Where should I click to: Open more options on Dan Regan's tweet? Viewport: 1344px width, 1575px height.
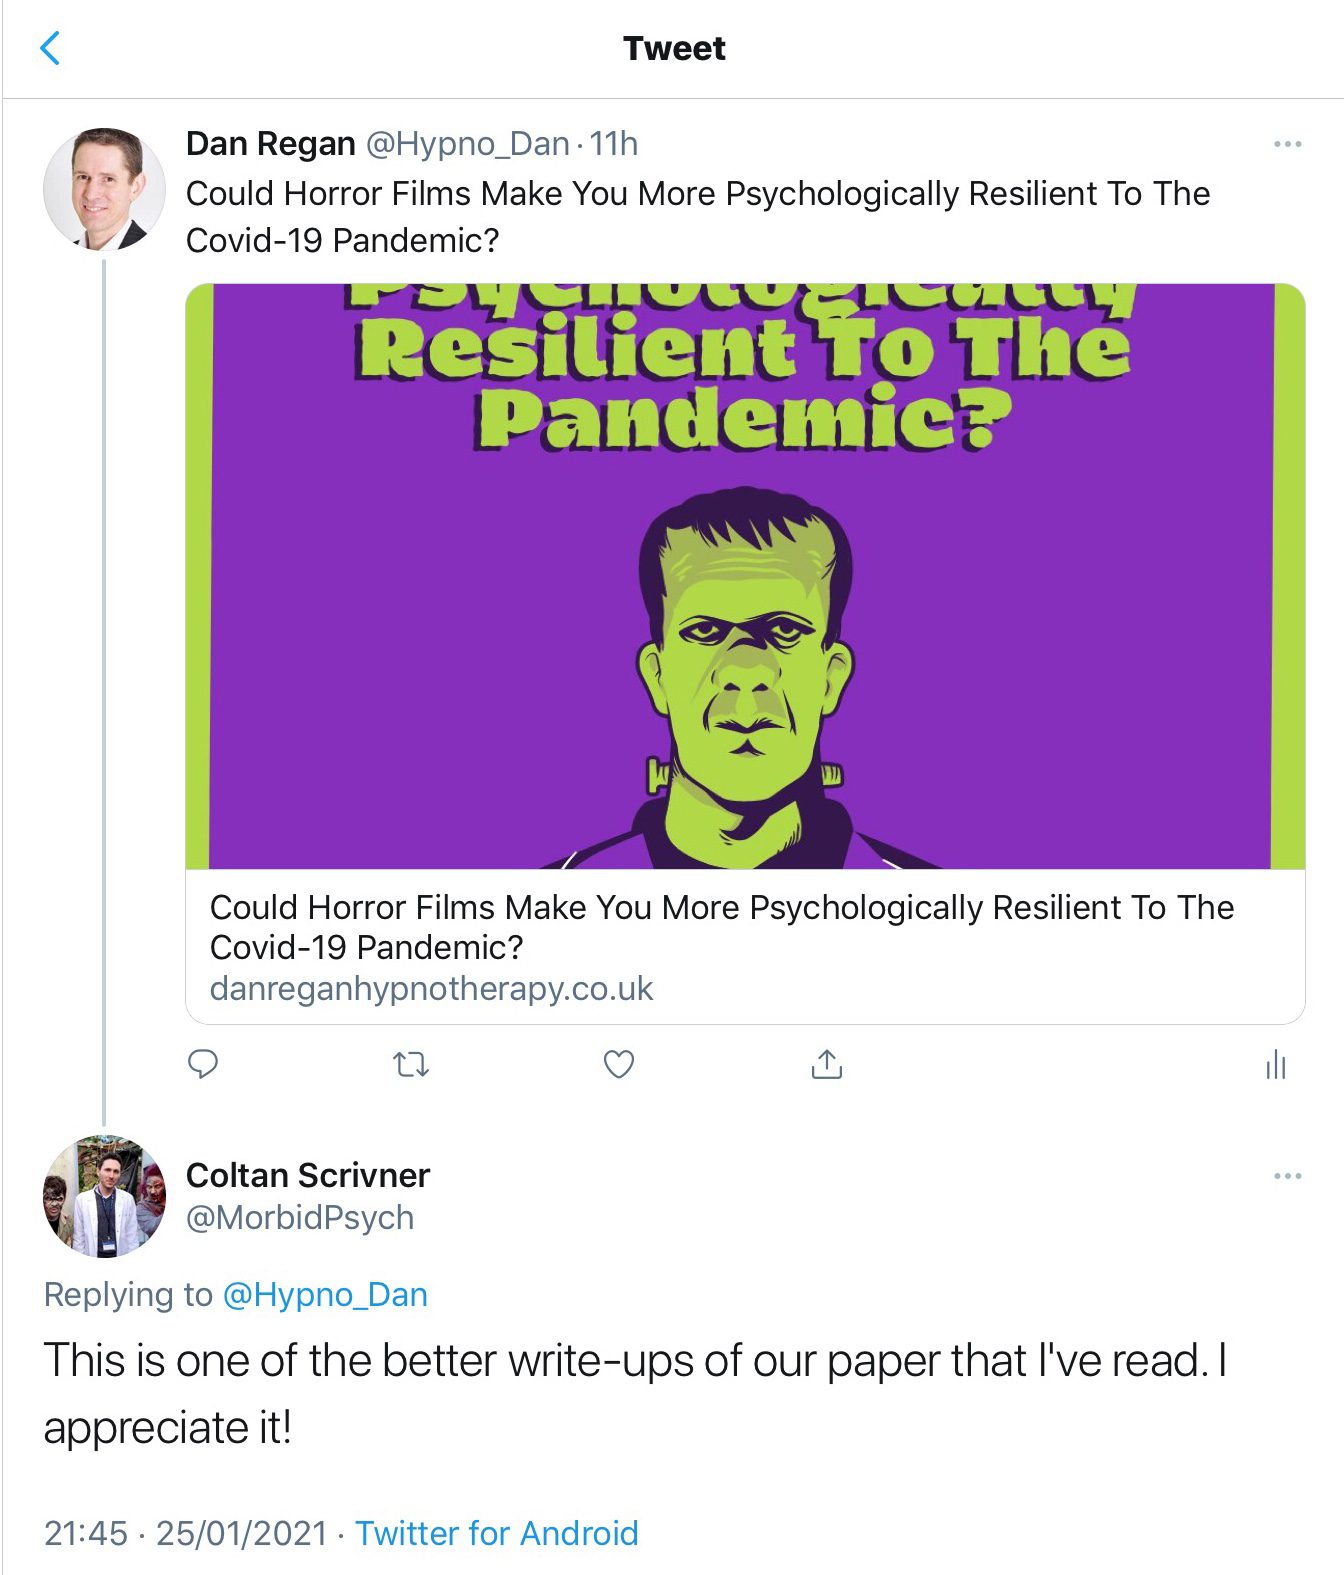pos(1287,144)
